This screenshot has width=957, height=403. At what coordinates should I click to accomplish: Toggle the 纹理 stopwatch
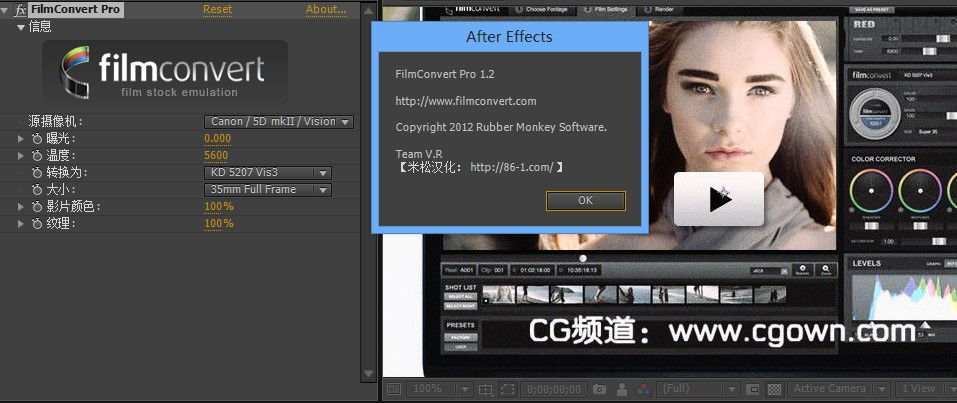(x=37, y=224)
